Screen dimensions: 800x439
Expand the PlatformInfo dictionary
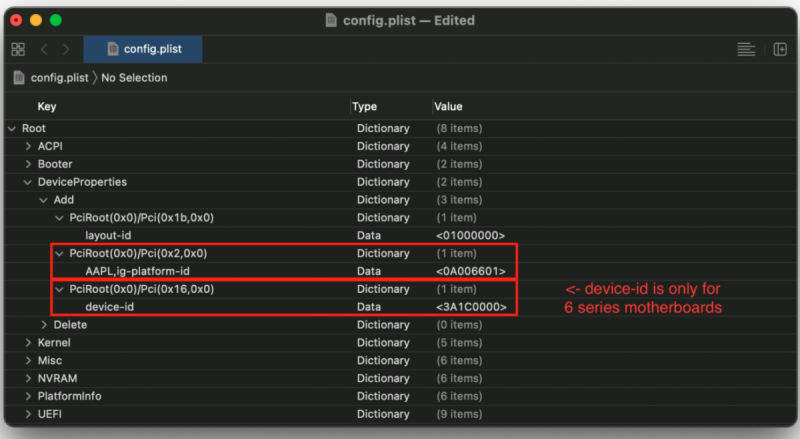(28, 396)
